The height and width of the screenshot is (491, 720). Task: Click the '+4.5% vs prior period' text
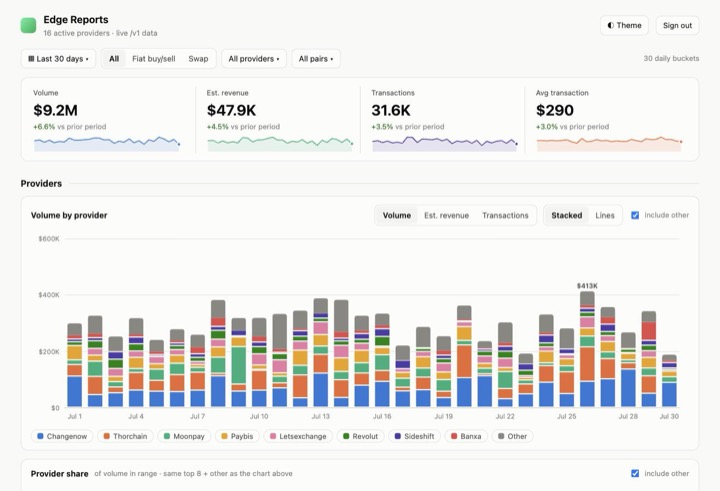click(243, 127)
